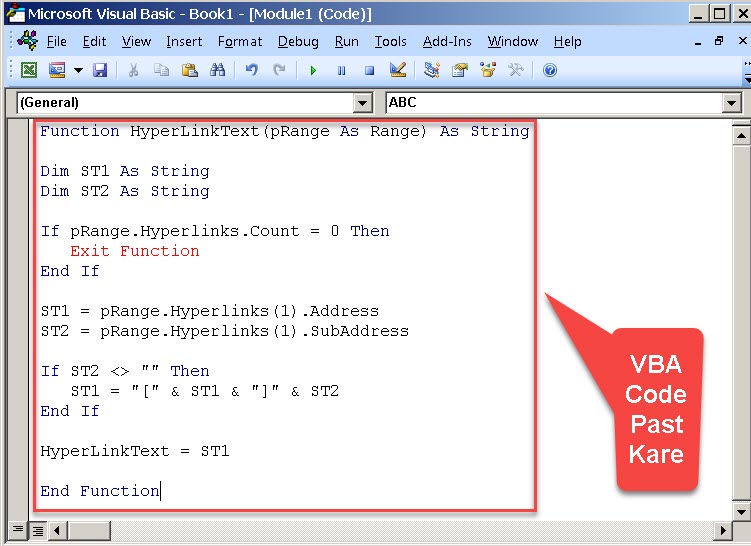Save the workbook using the floppy disk icon

point(100,70)
